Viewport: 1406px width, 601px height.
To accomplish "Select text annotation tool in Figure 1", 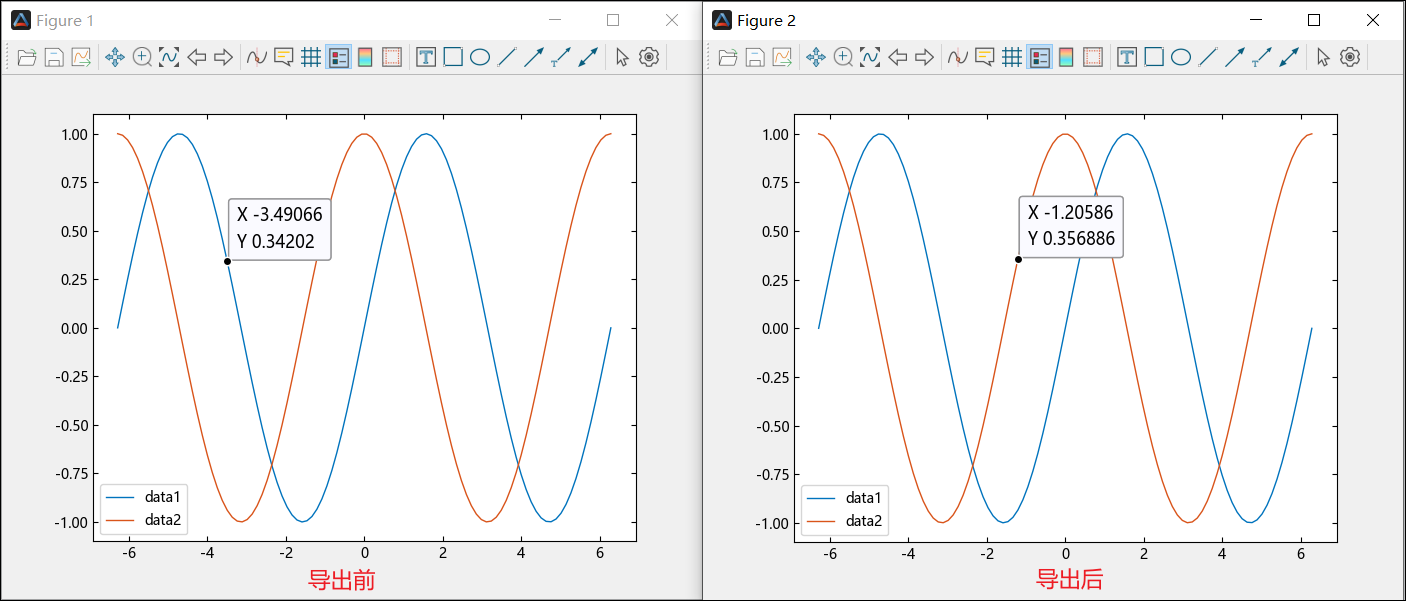I will 426,57.
